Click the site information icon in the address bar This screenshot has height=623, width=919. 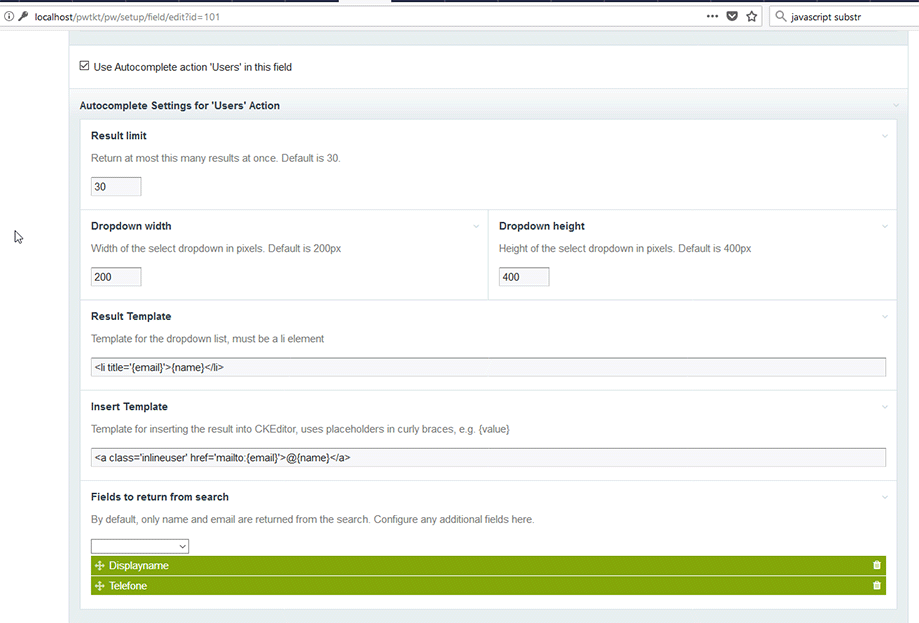click(8, 16)
